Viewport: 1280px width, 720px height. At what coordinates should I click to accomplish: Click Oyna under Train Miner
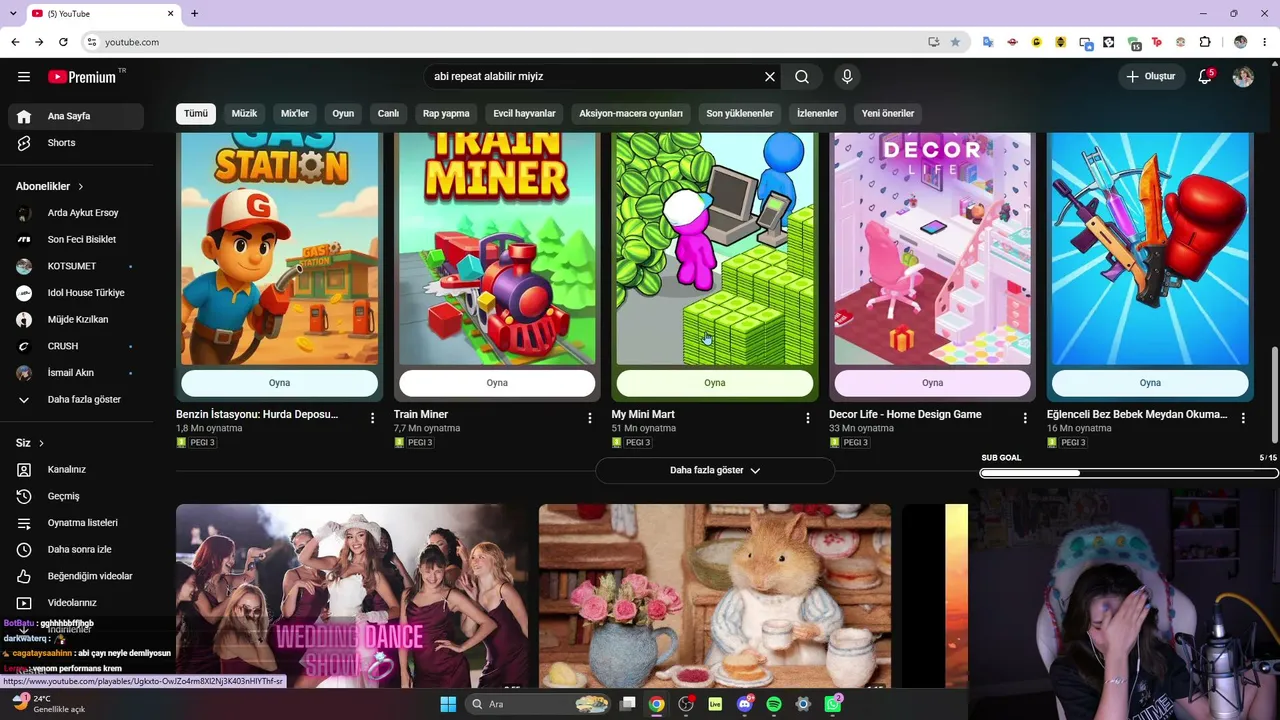497,383
